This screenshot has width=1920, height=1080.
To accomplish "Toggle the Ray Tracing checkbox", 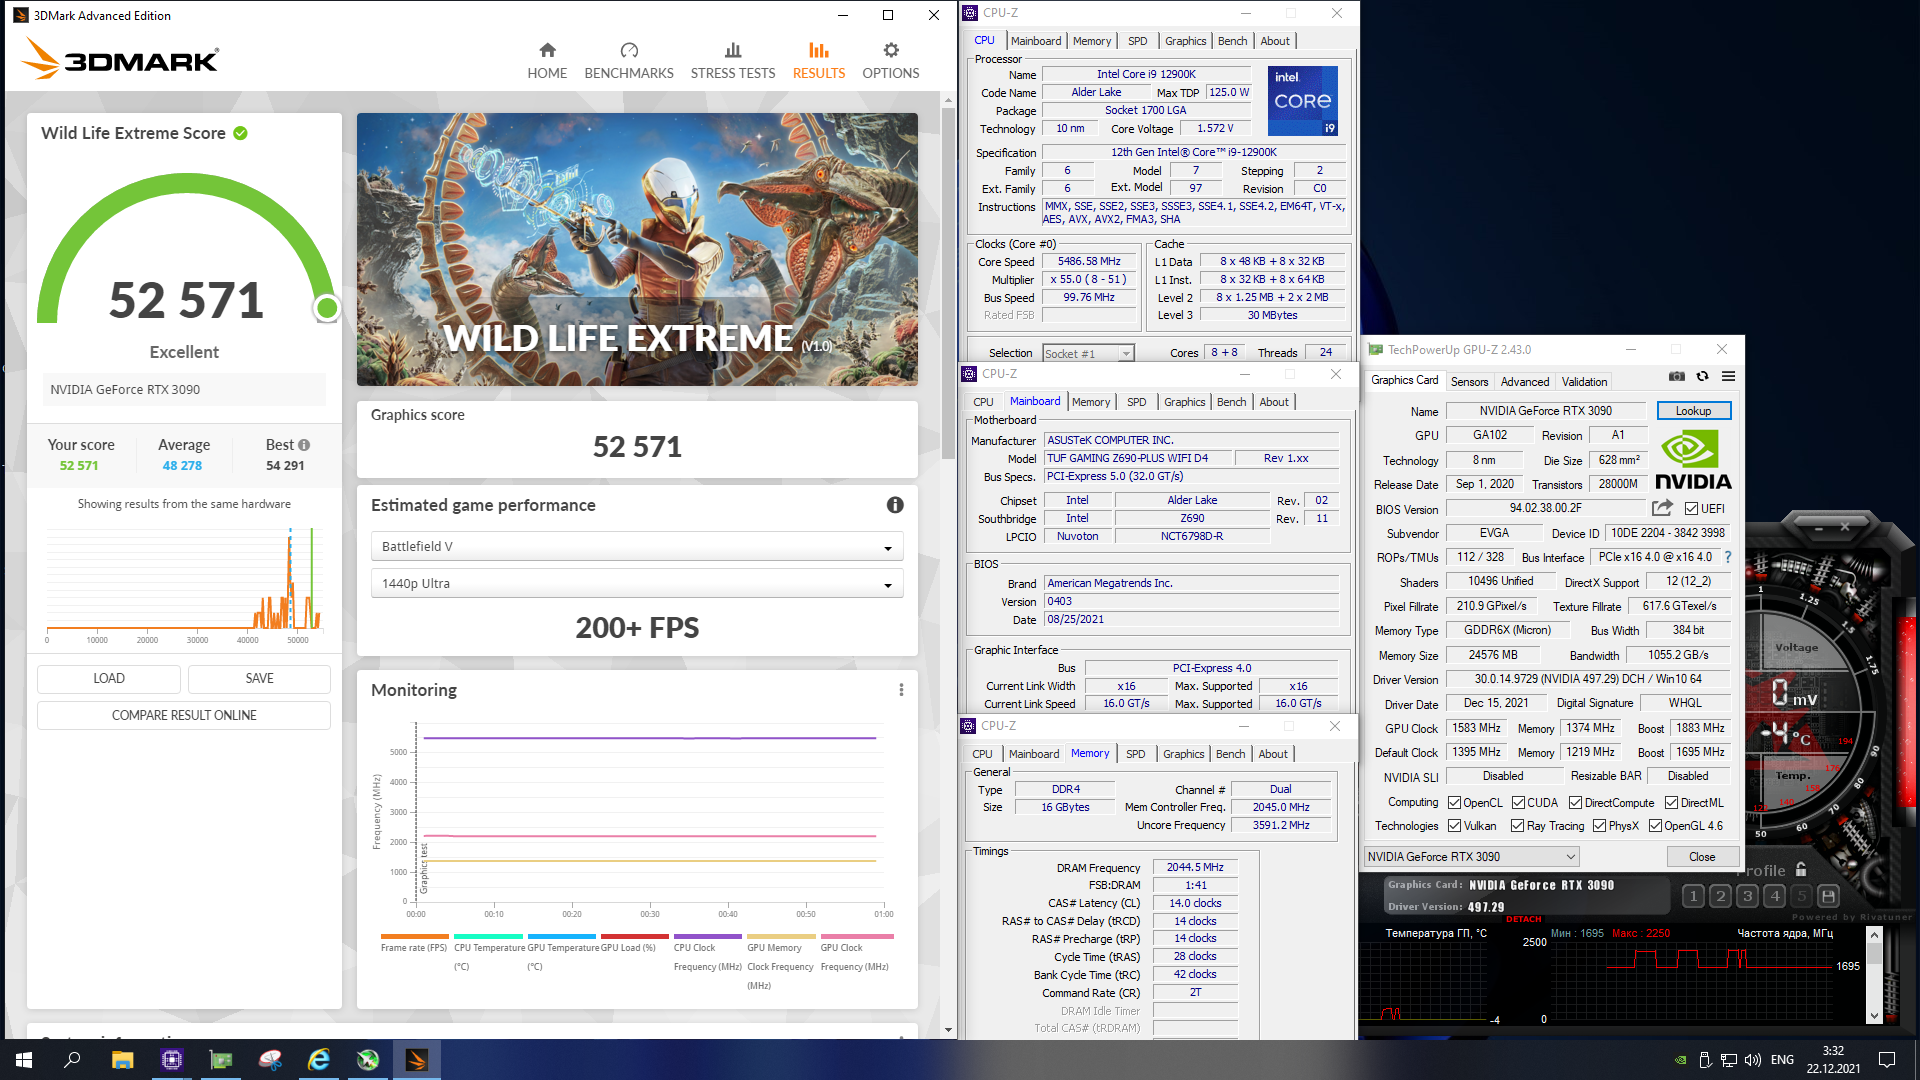I will tap(1517, 826).
